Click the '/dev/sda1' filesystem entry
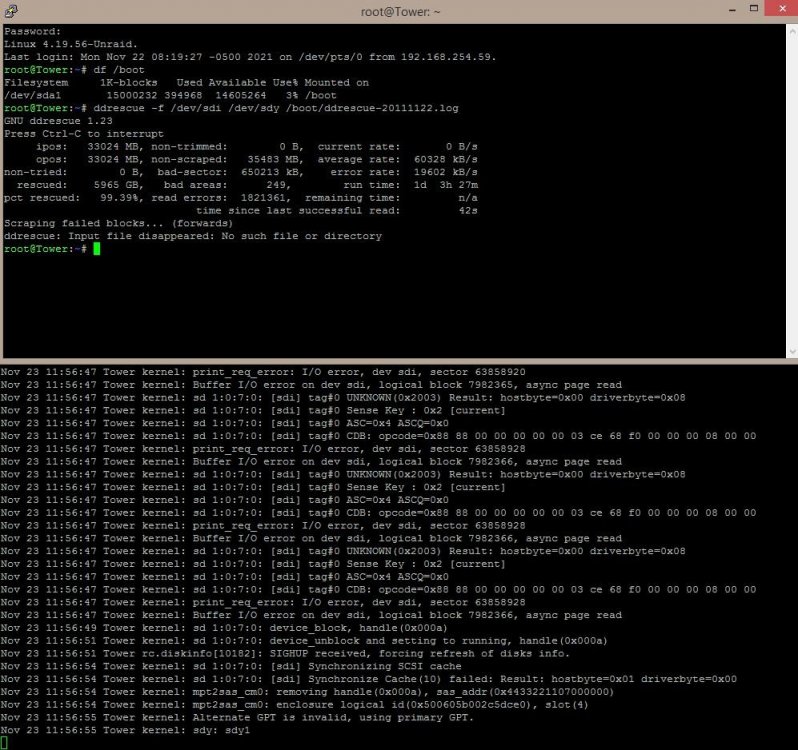Screen dimensions: 798x750 [x=32, y=95]
